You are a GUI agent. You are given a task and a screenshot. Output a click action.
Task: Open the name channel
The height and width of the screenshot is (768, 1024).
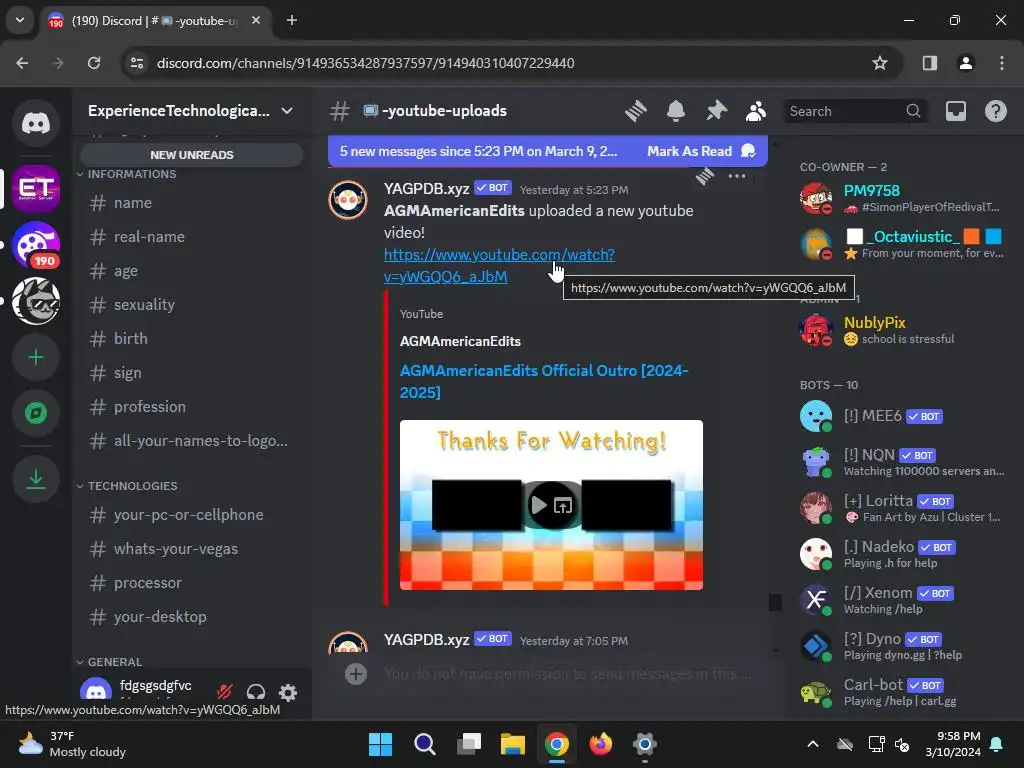pos(191,203)
